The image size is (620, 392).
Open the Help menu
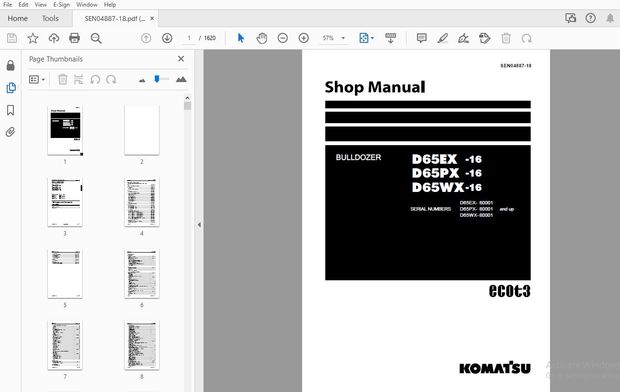pyautogui.click(x=110, y=5)
